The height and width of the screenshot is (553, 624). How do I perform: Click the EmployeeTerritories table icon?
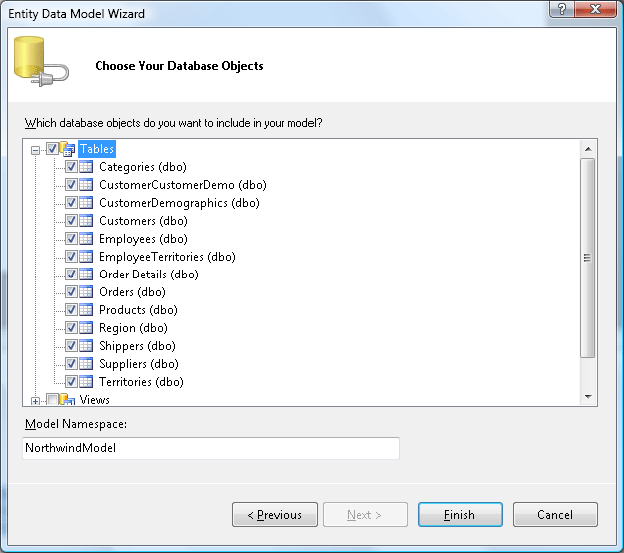pyautogui.click(x=86, y=257)
